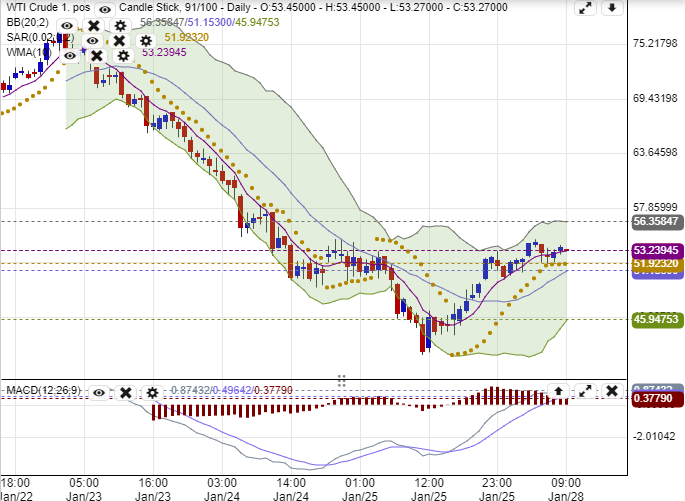Click the pane resize handle above MACD
The image size is (685, 501).
pyautogui.click(x=341, y=380)
